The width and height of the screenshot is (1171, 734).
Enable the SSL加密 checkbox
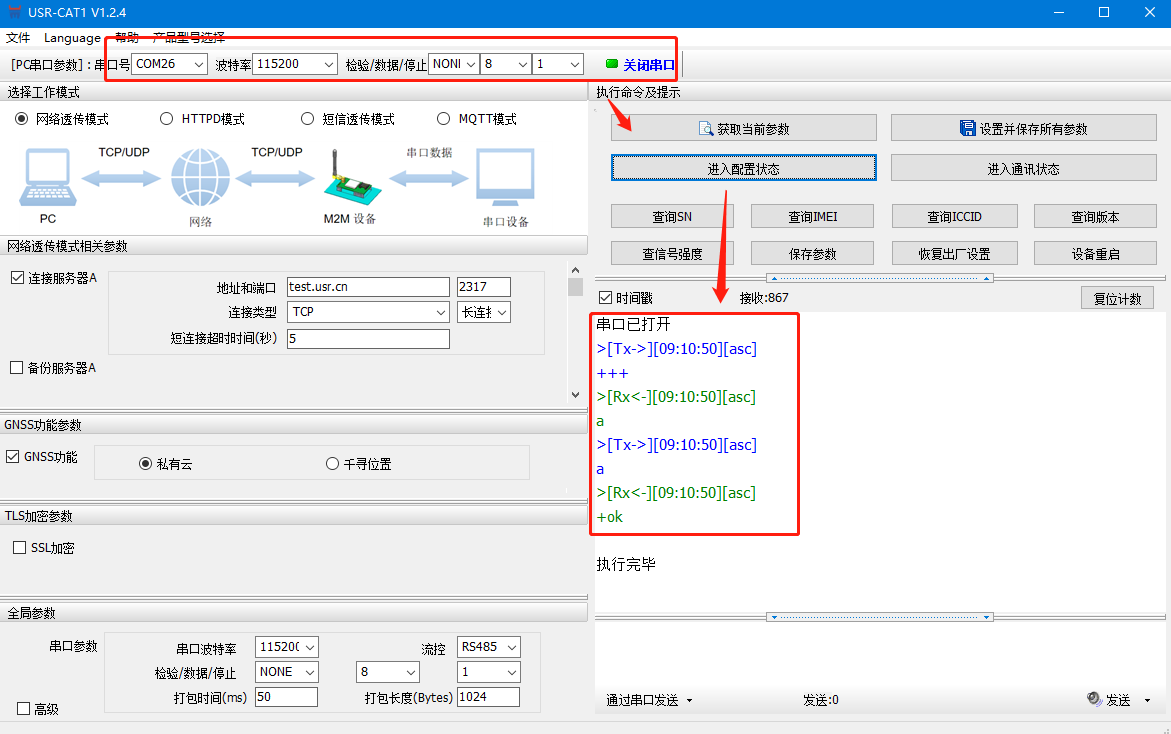tap(19, 548)
